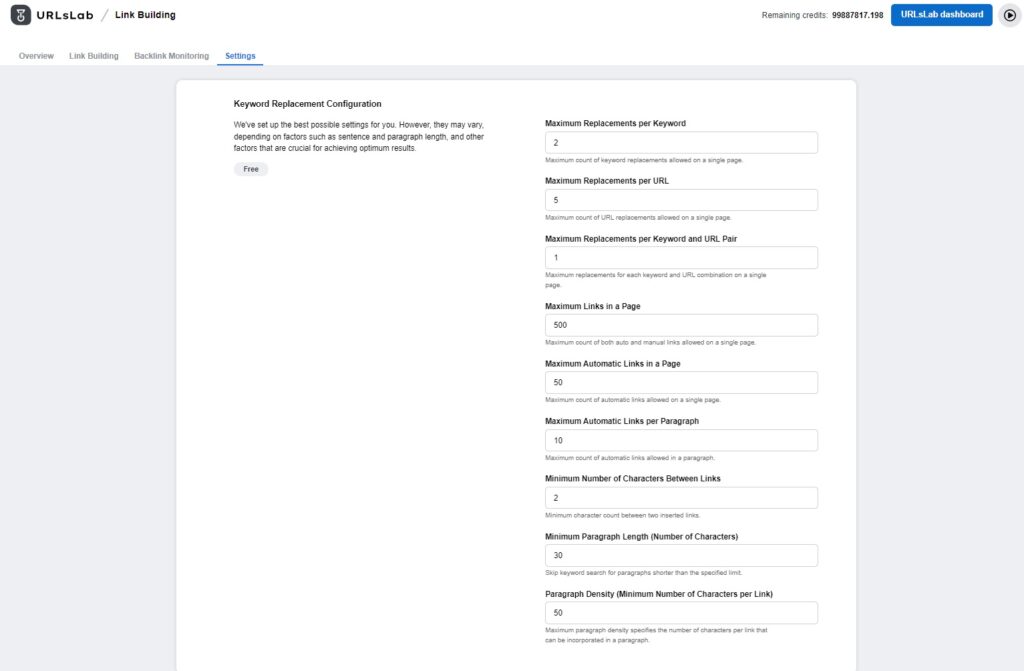This screenshot has width=1024, height=671.
Task: Click the URLsLab brand name text
Action: tap(65, 15)
